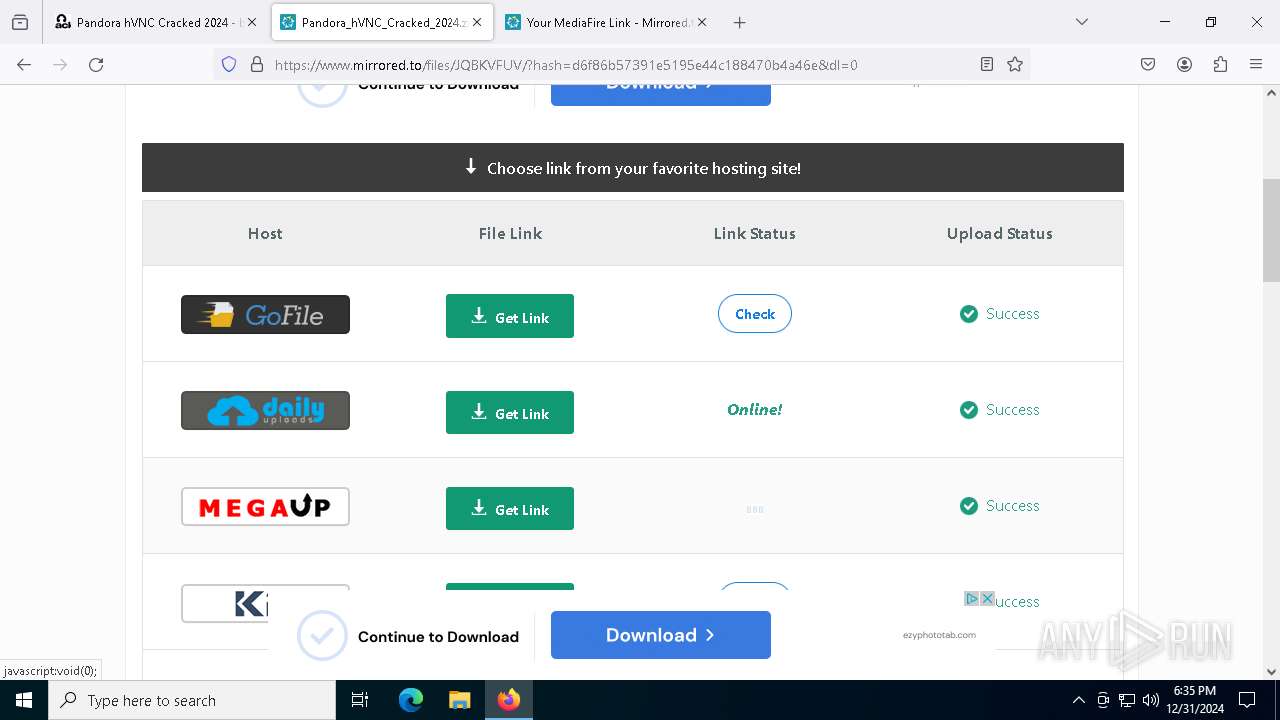Click the vertical scrollbar thumb

[1271, 231]
